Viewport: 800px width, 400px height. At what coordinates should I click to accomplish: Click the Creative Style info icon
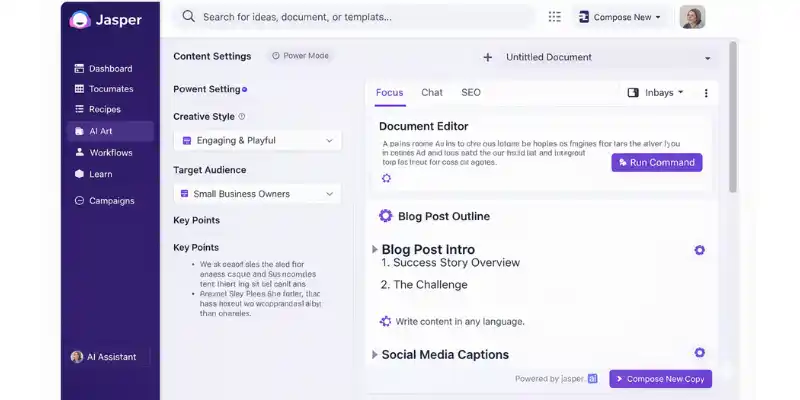(242, 116)
